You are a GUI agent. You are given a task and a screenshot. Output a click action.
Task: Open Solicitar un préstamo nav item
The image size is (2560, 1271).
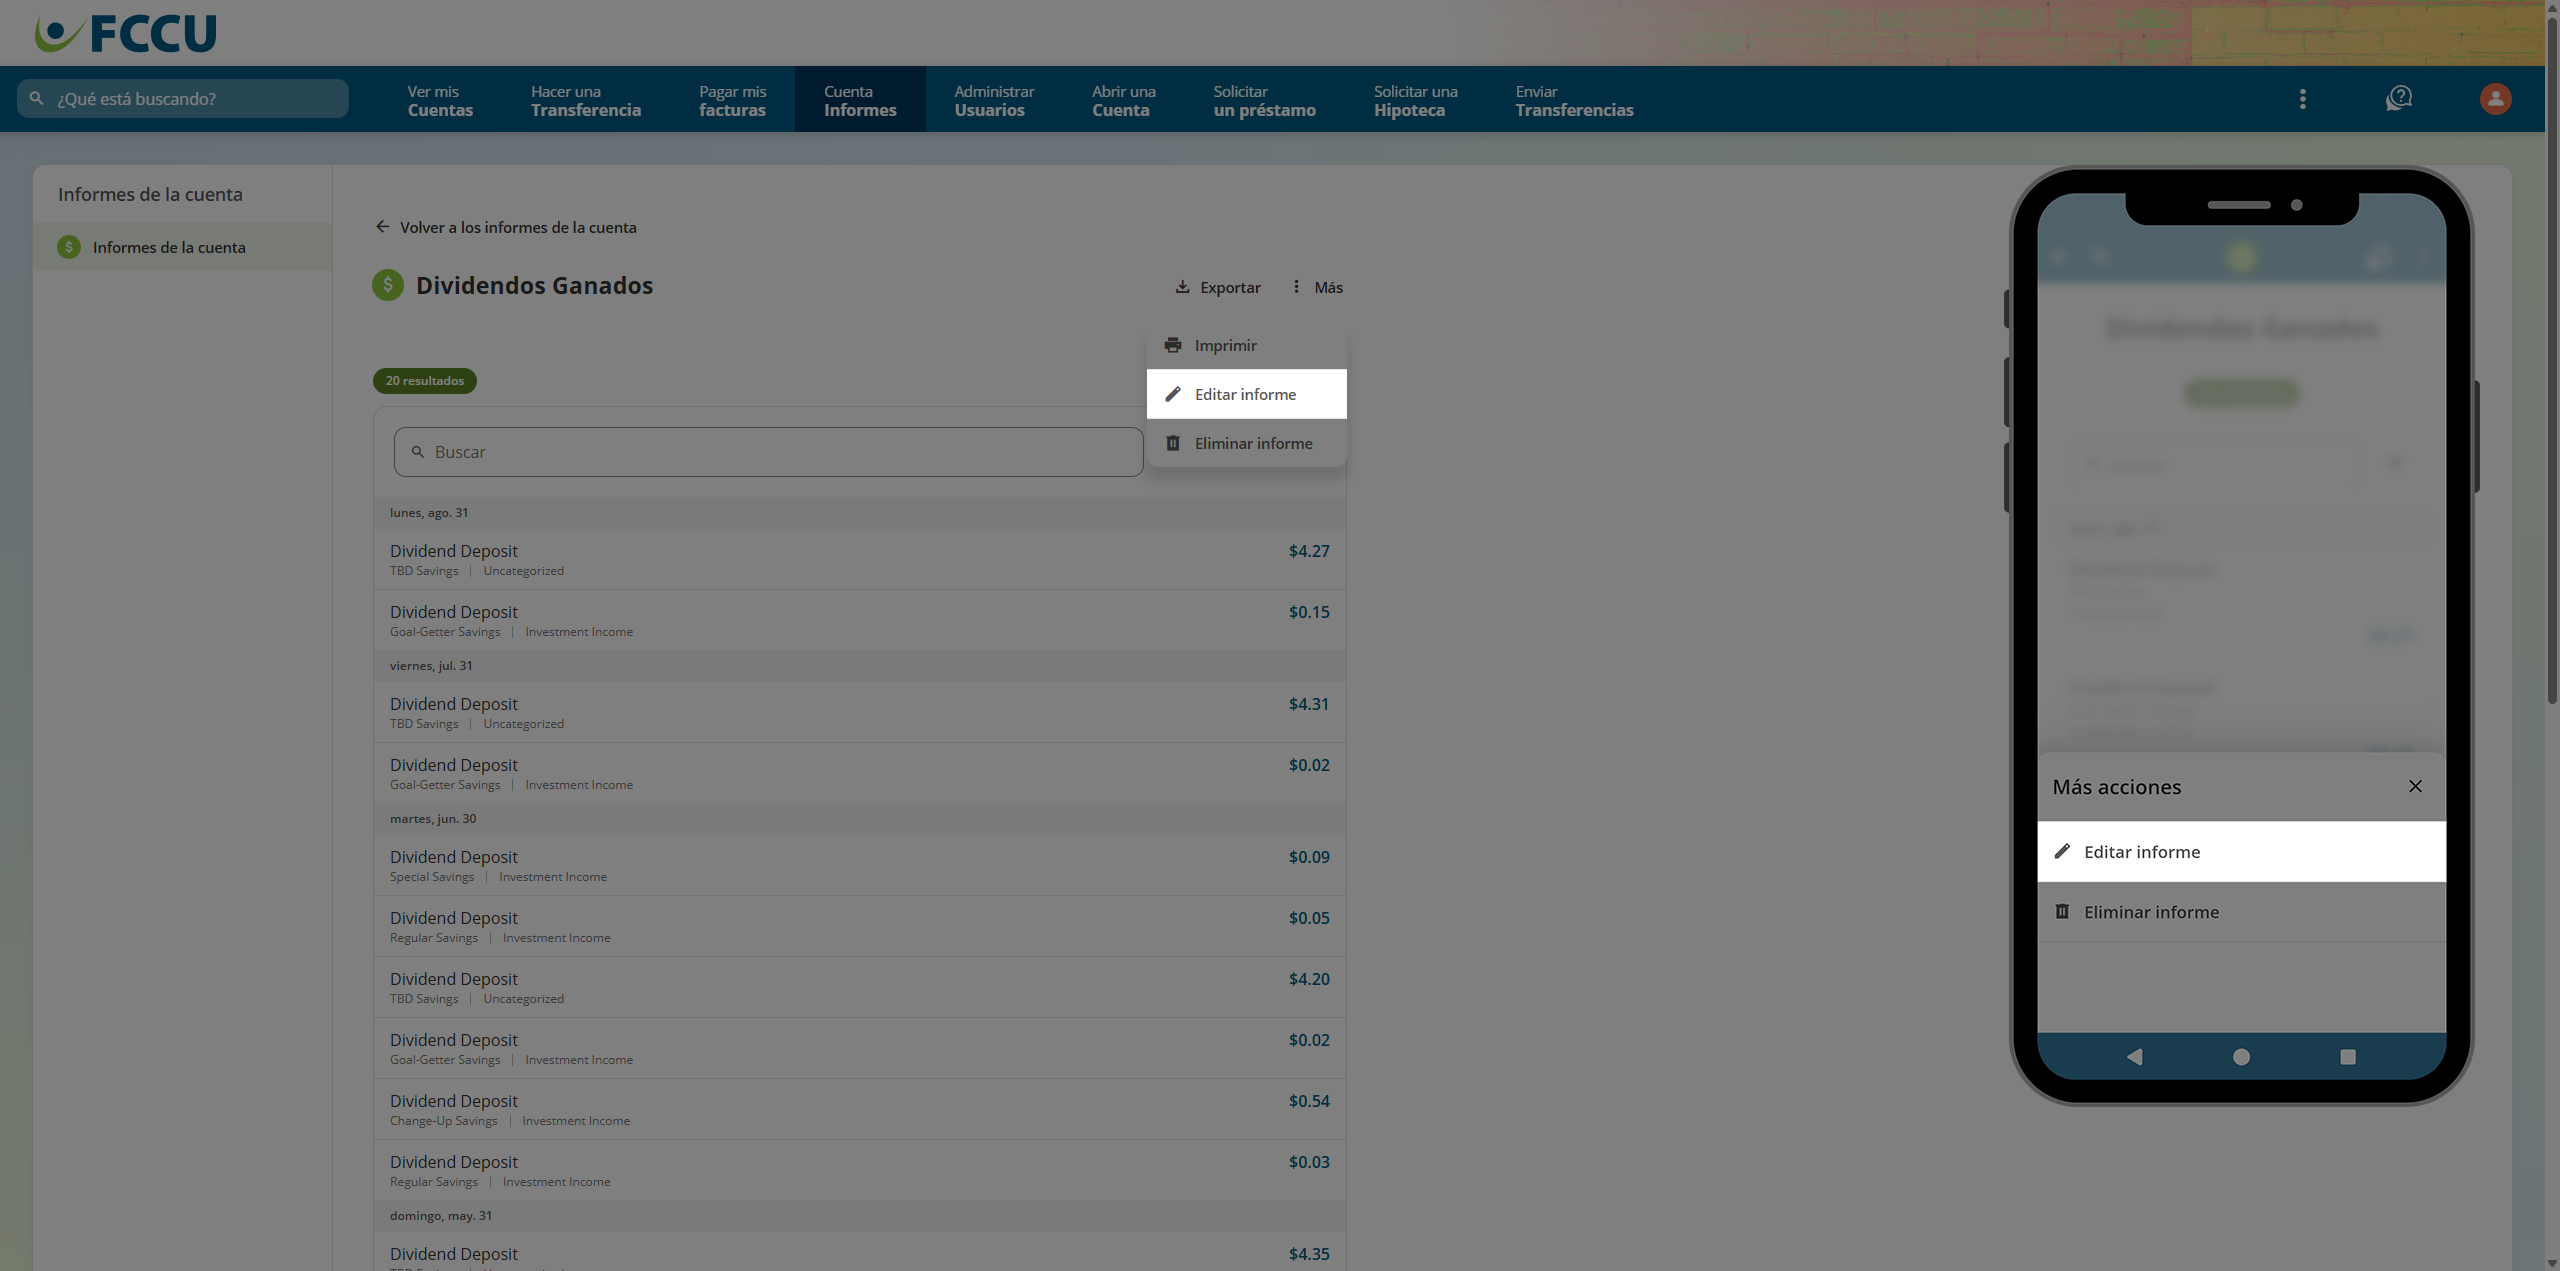1264,100
